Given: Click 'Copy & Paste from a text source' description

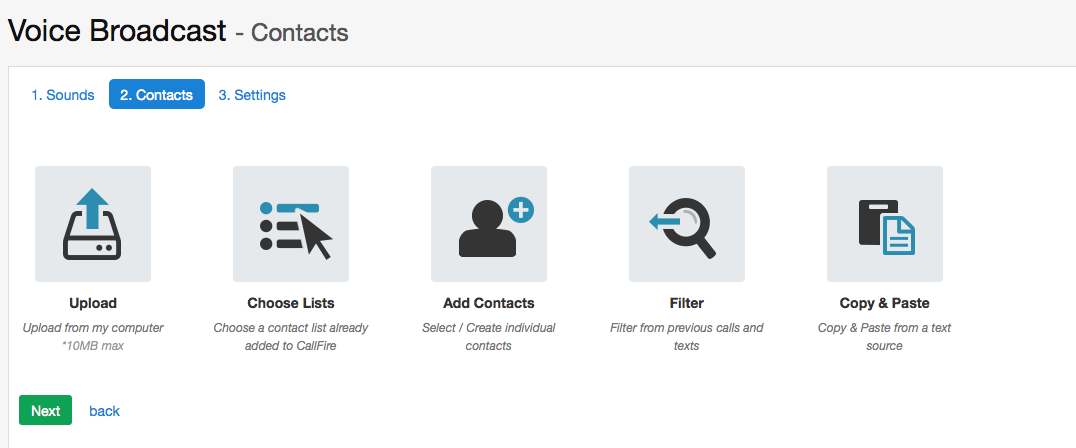Looking at the screenshot, I should [885, 337].
